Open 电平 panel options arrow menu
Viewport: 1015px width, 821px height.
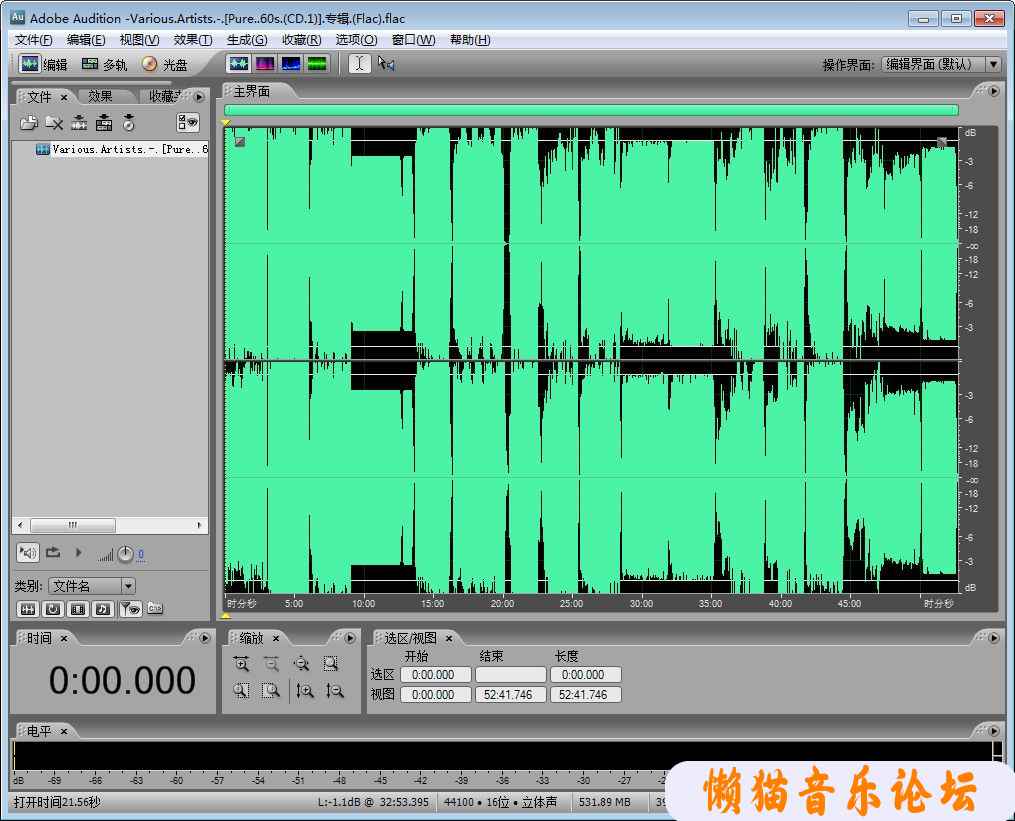994,731
